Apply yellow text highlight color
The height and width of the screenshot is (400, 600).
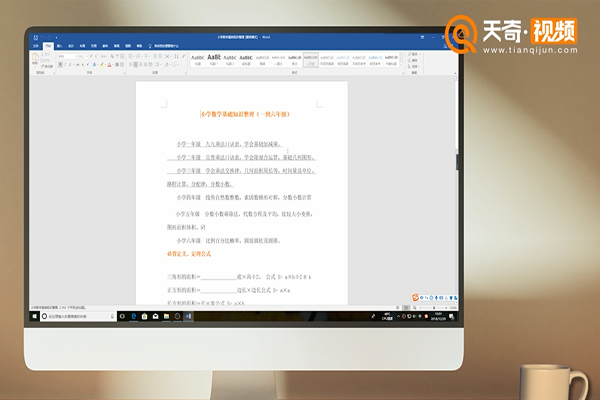(102, 65)
